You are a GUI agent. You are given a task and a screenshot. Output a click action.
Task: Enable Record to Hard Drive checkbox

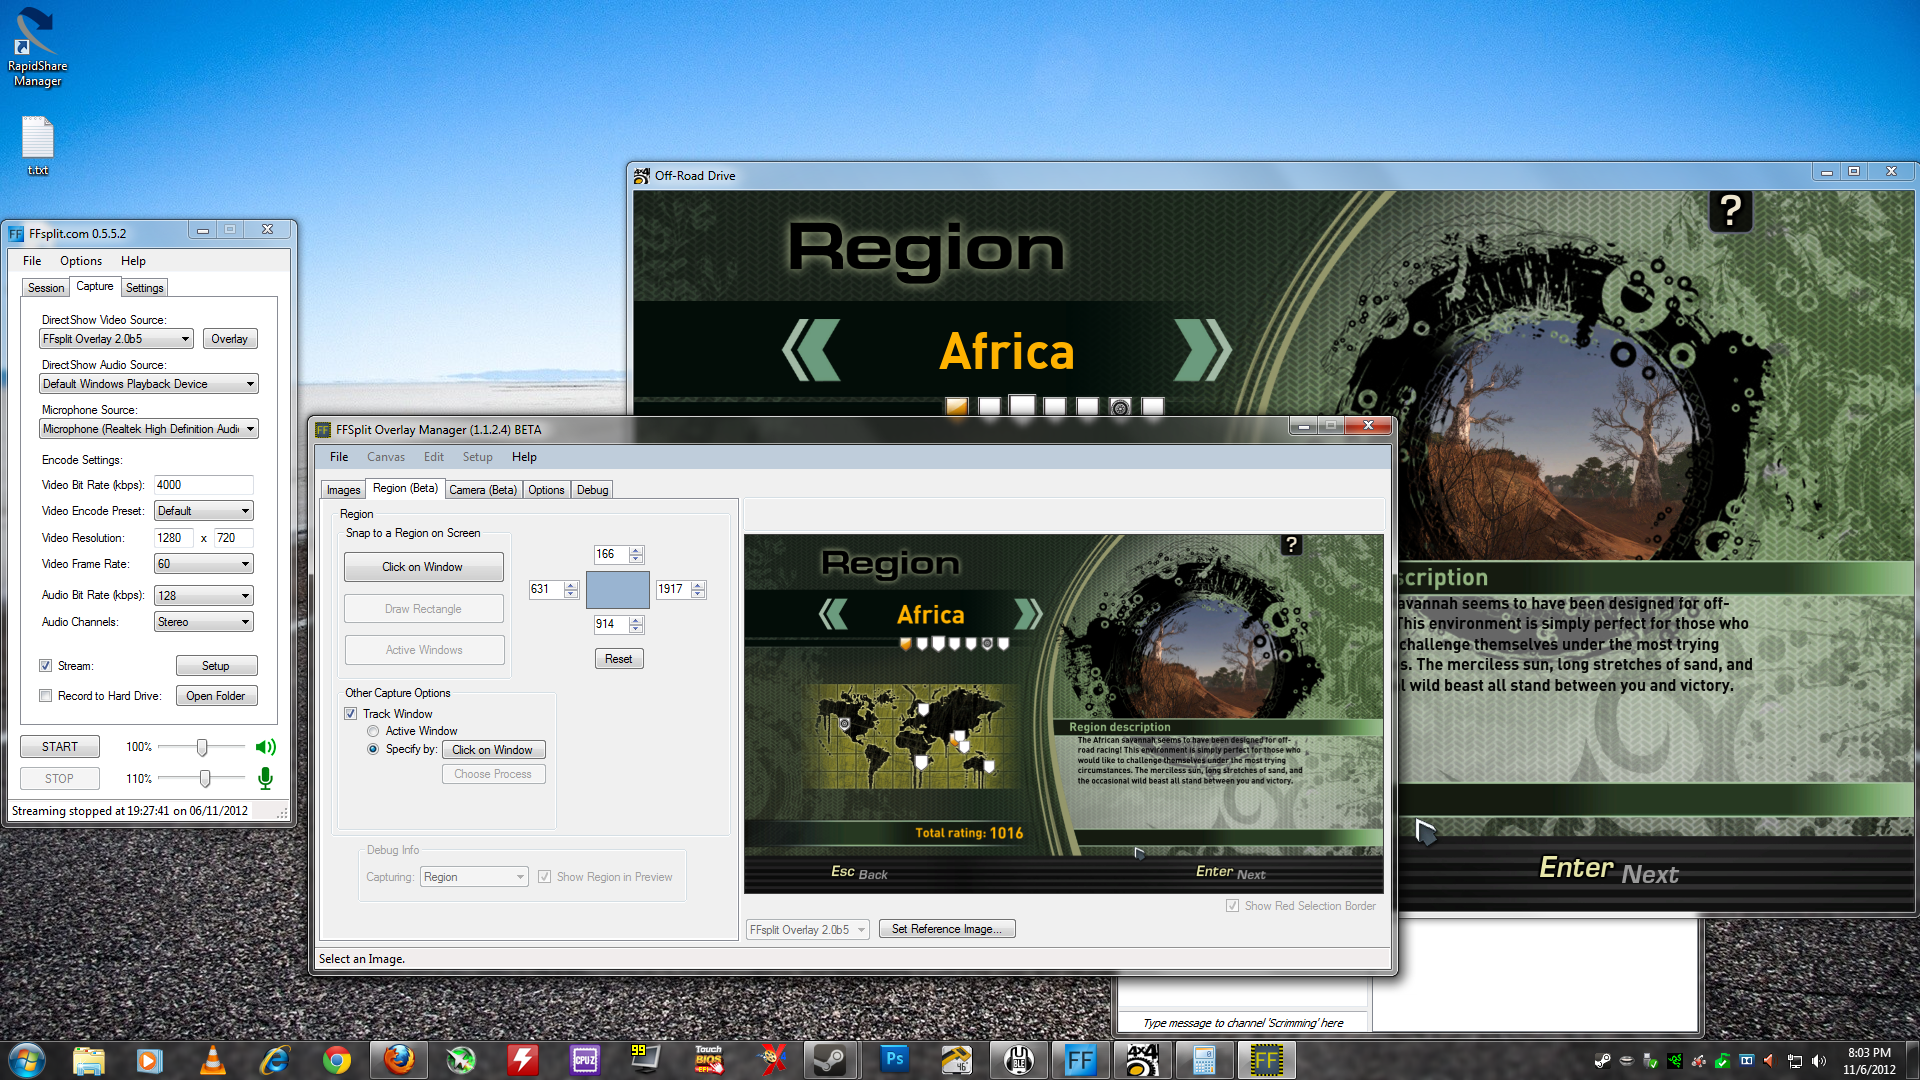coord(45,696)
